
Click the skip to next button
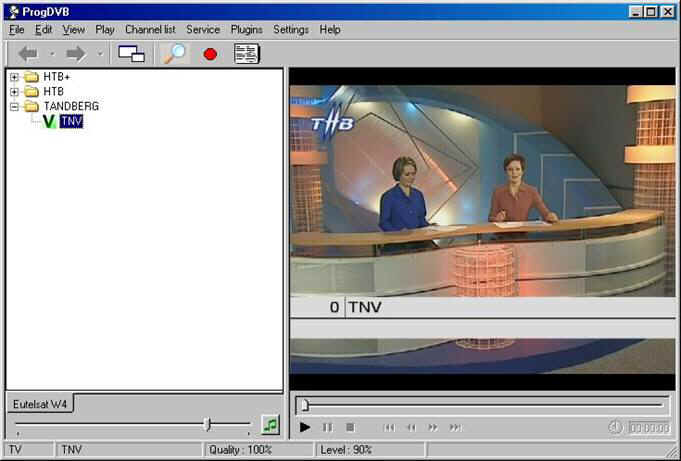[x=455, y=428]
